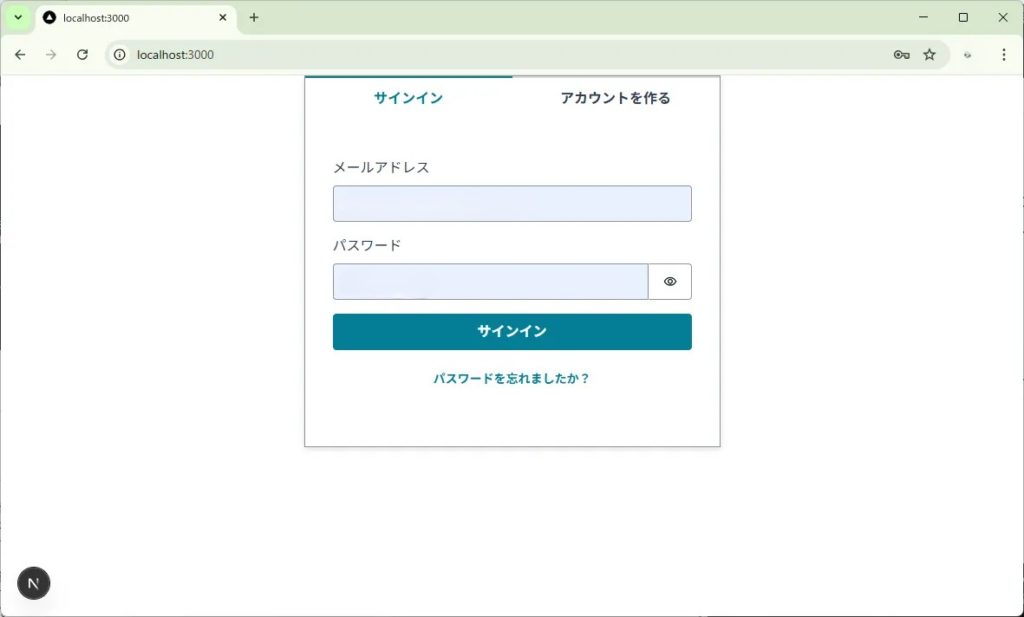This screenshot has height=617, width=1024.
Task: Click inside the パスワード input field
Action: (490, 282)
